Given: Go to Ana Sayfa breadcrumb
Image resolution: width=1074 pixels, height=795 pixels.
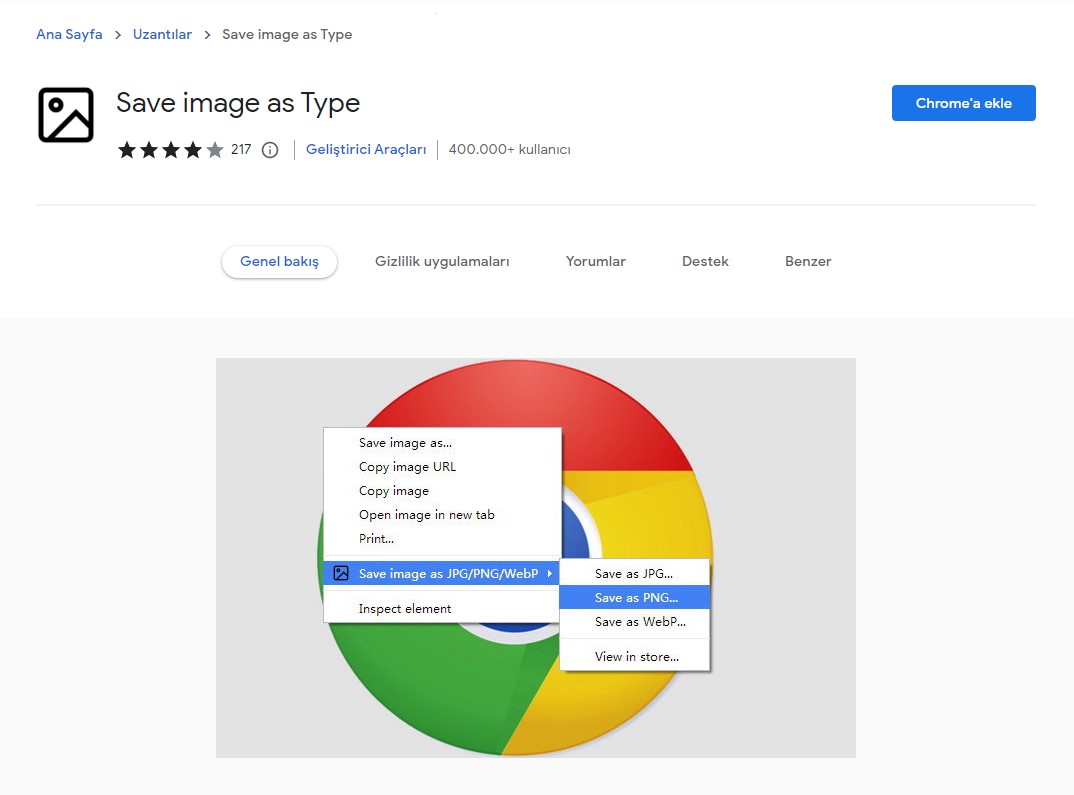Looking at the screenshot, I should point(69,34).
